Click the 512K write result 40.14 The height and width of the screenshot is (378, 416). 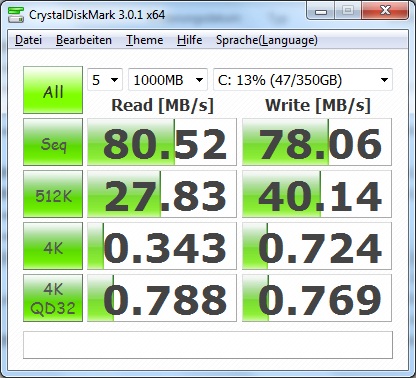317,194
